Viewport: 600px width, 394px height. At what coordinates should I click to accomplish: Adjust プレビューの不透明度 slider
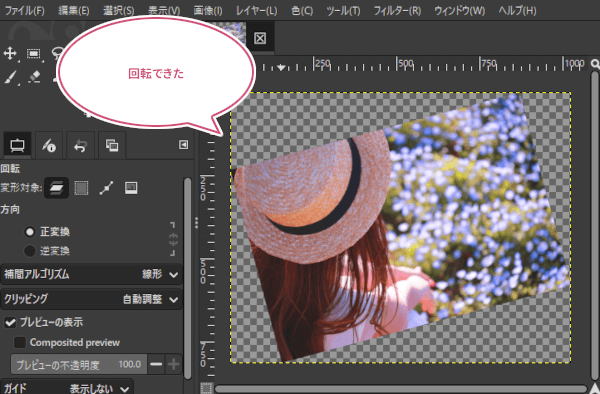tap(79, 365)
